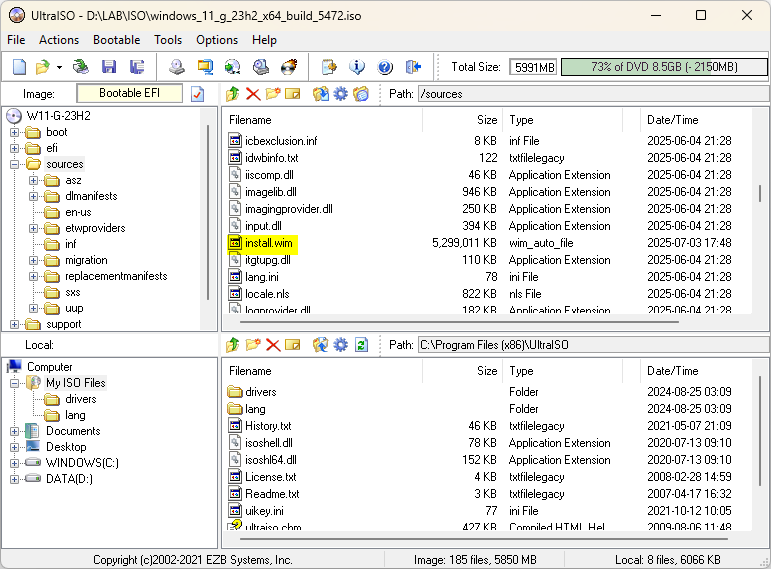Select the install.wim file
The width and height of the screenshot is (771, 569).
point(268,243)
